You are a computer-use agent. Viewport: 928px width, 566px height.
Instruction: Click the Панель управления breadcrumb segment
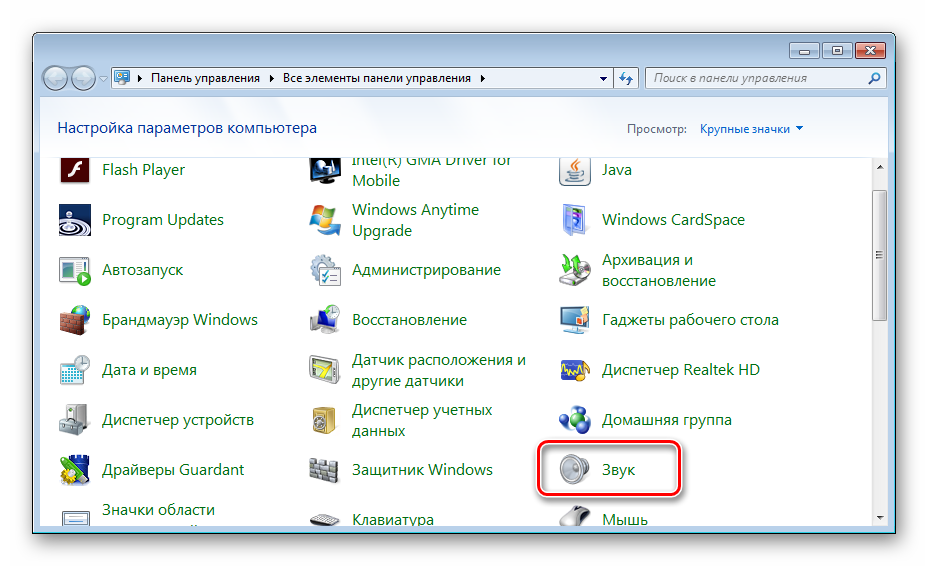(x=205, y=78)
